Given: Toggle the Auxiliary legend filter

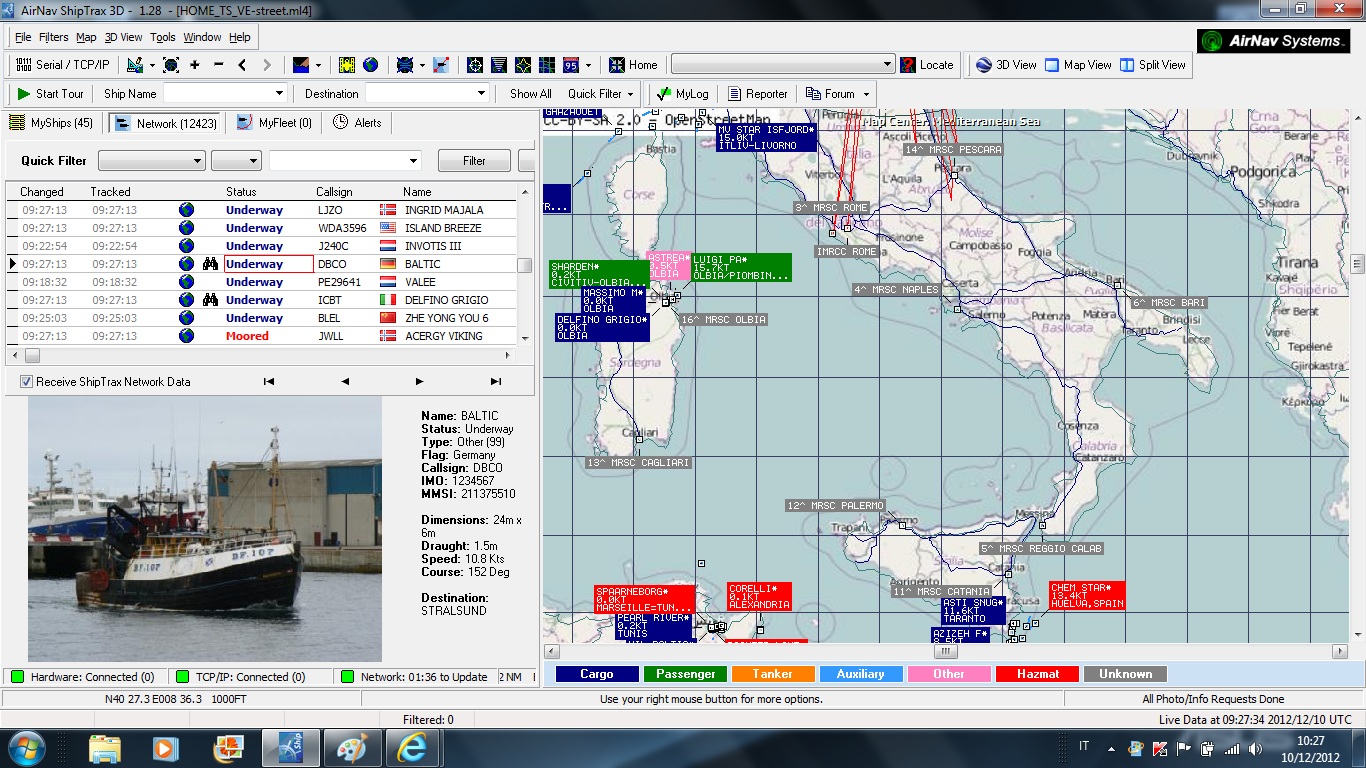Looking at the screenshot, I should click(860, 674).
